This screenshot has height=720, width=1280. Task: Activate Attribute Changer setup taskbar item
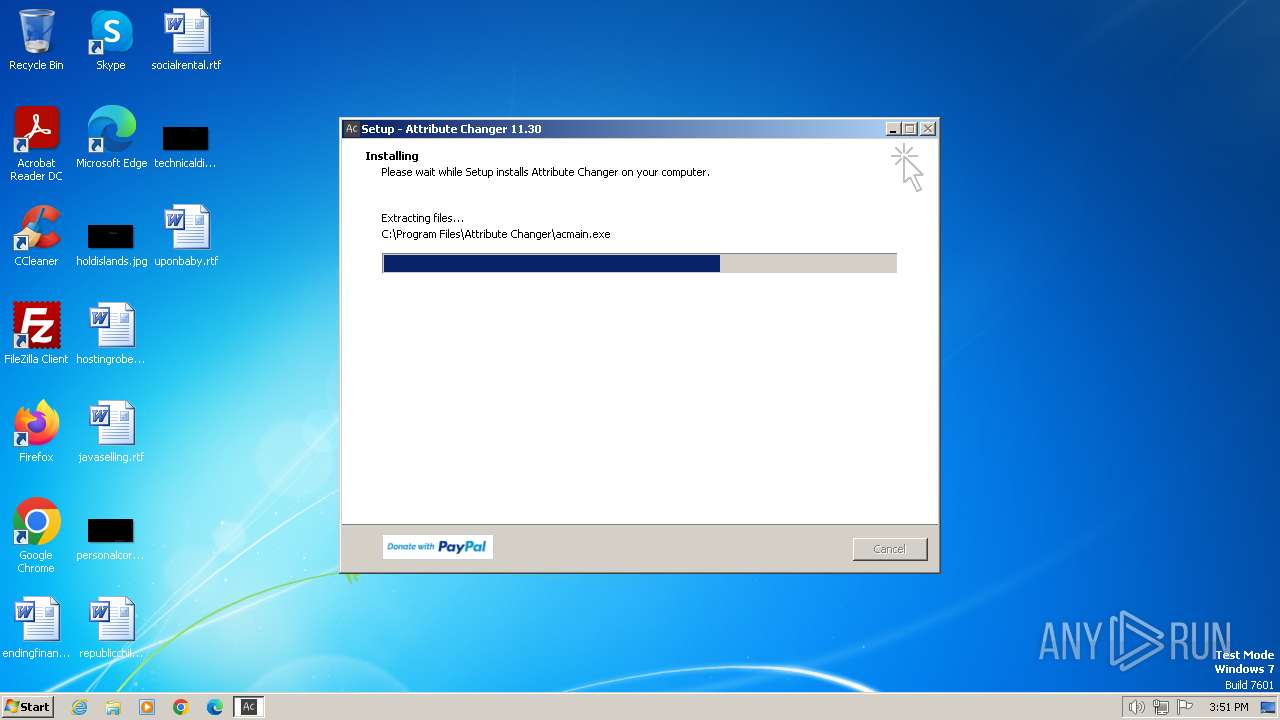[x=249, y=707]
